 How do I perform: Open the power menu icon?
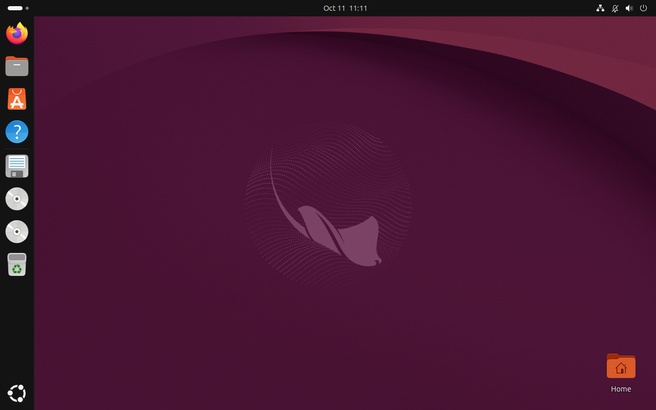[x=643, y=8]
